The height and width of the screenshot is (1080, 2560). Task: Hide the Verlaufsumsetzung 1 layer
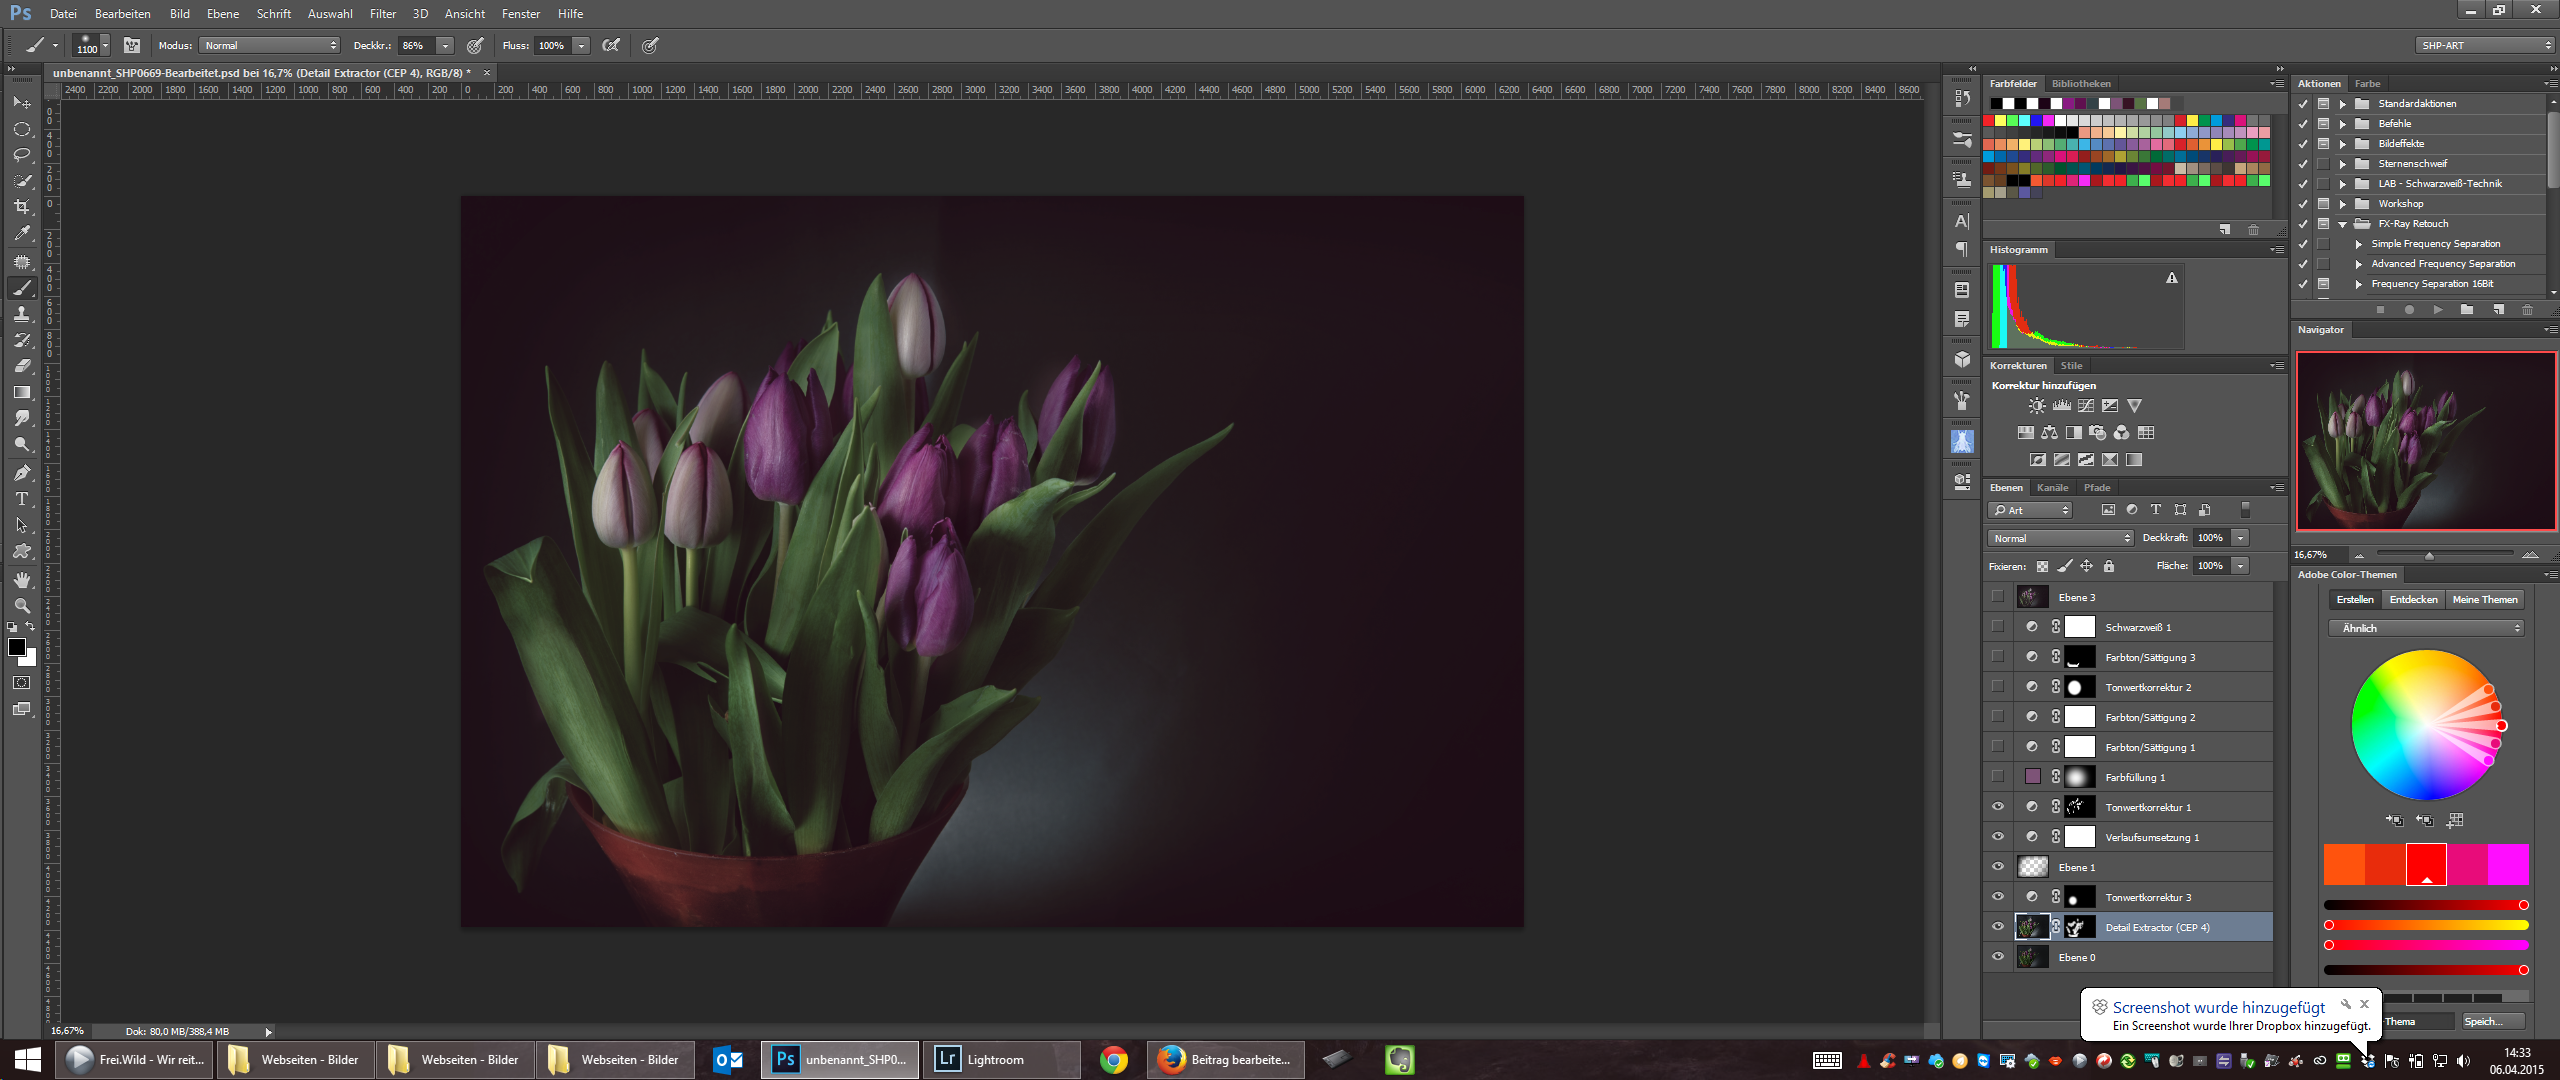1998,837
